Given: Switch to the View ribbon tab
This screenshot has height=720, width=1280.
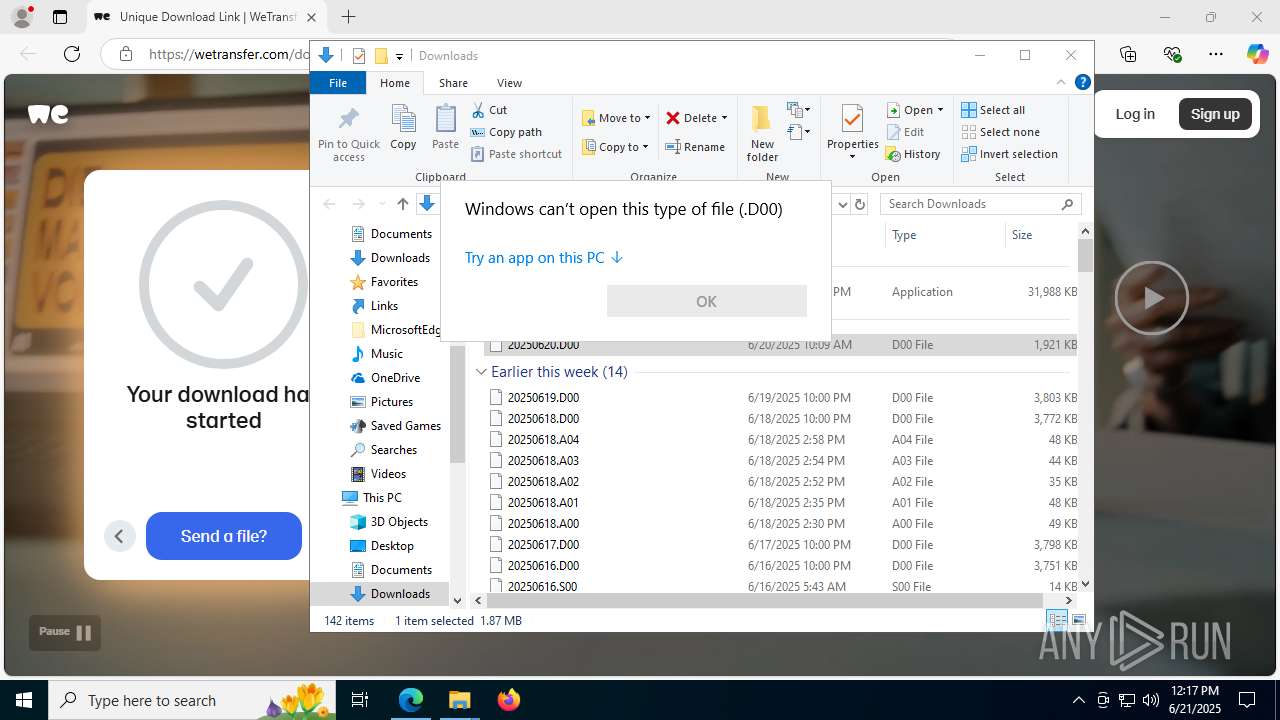Looking at the screenshot, I should pos(509,83).
